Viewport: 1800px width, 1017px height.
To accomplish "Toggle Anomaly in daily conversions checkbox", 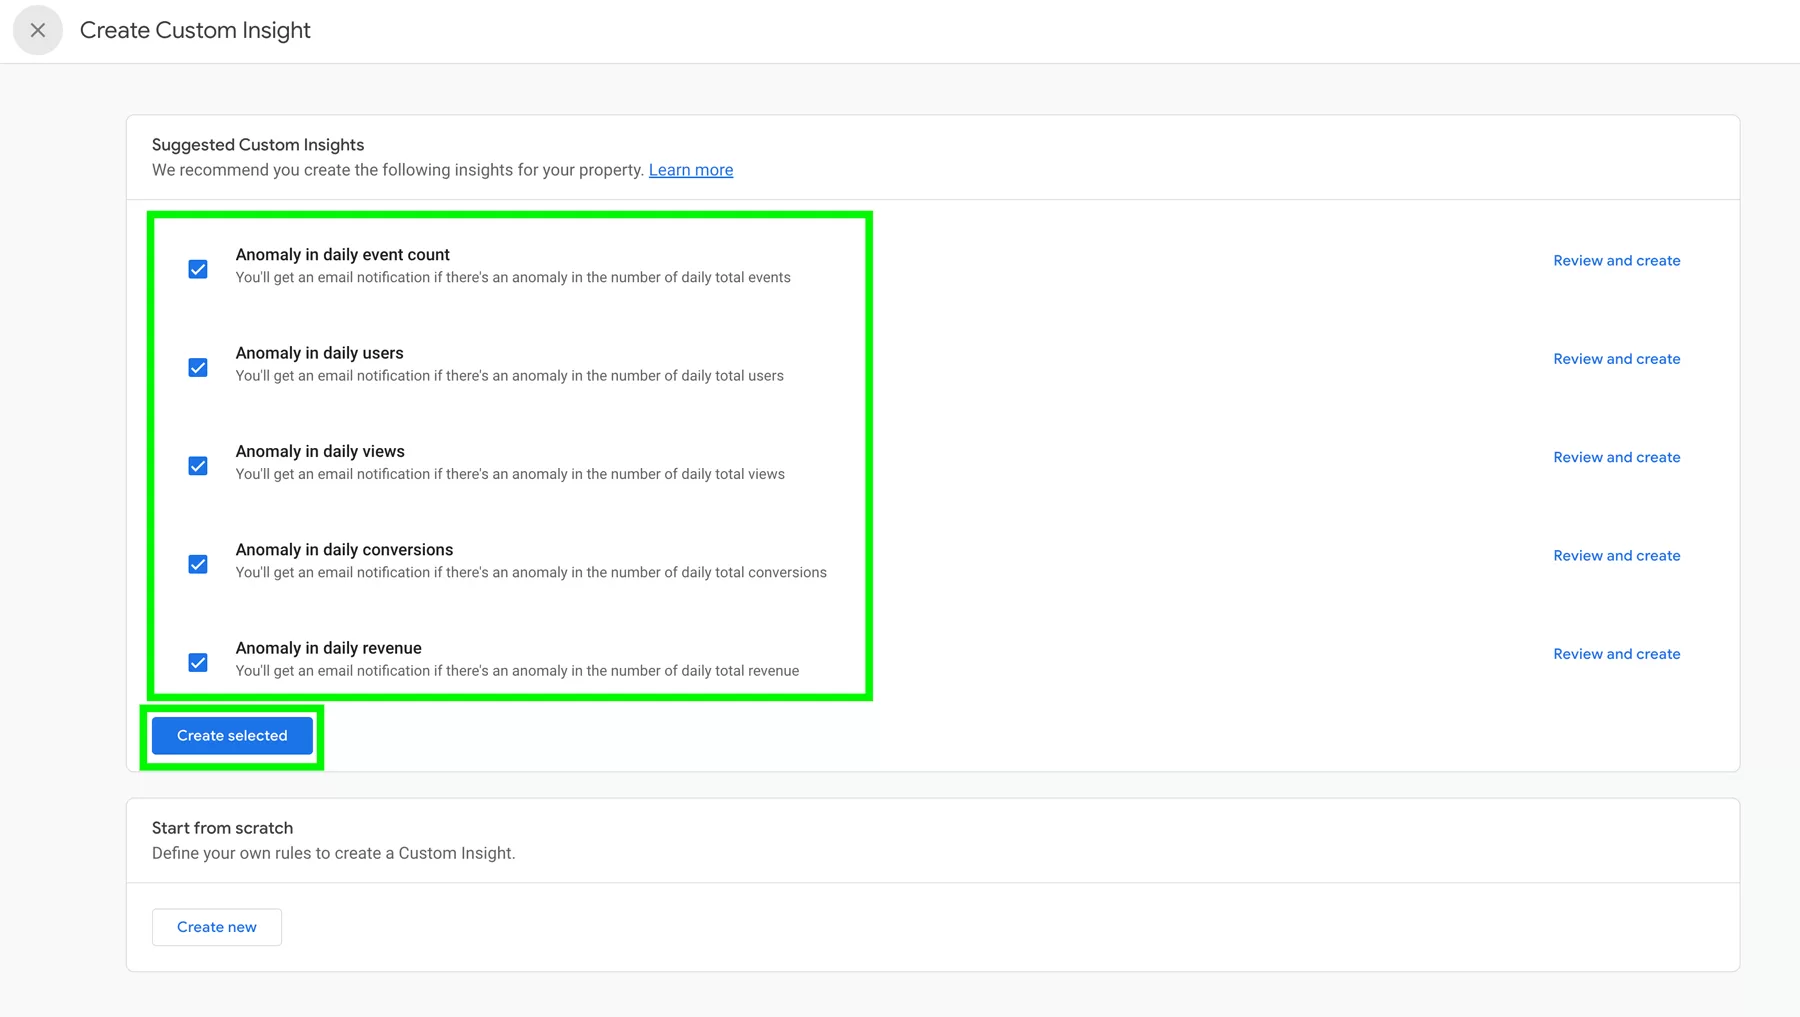I will (x=198, y=564).
